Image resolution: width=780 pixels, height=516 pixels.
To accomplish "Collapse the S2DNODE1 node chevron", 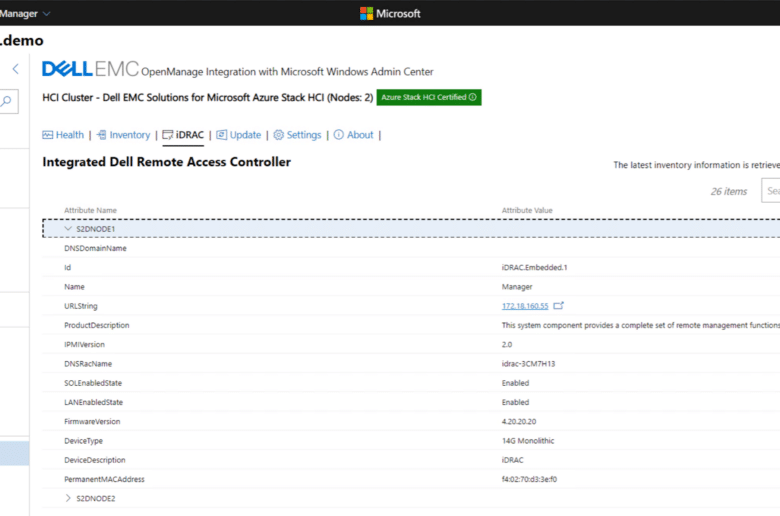I will point(68,228).
